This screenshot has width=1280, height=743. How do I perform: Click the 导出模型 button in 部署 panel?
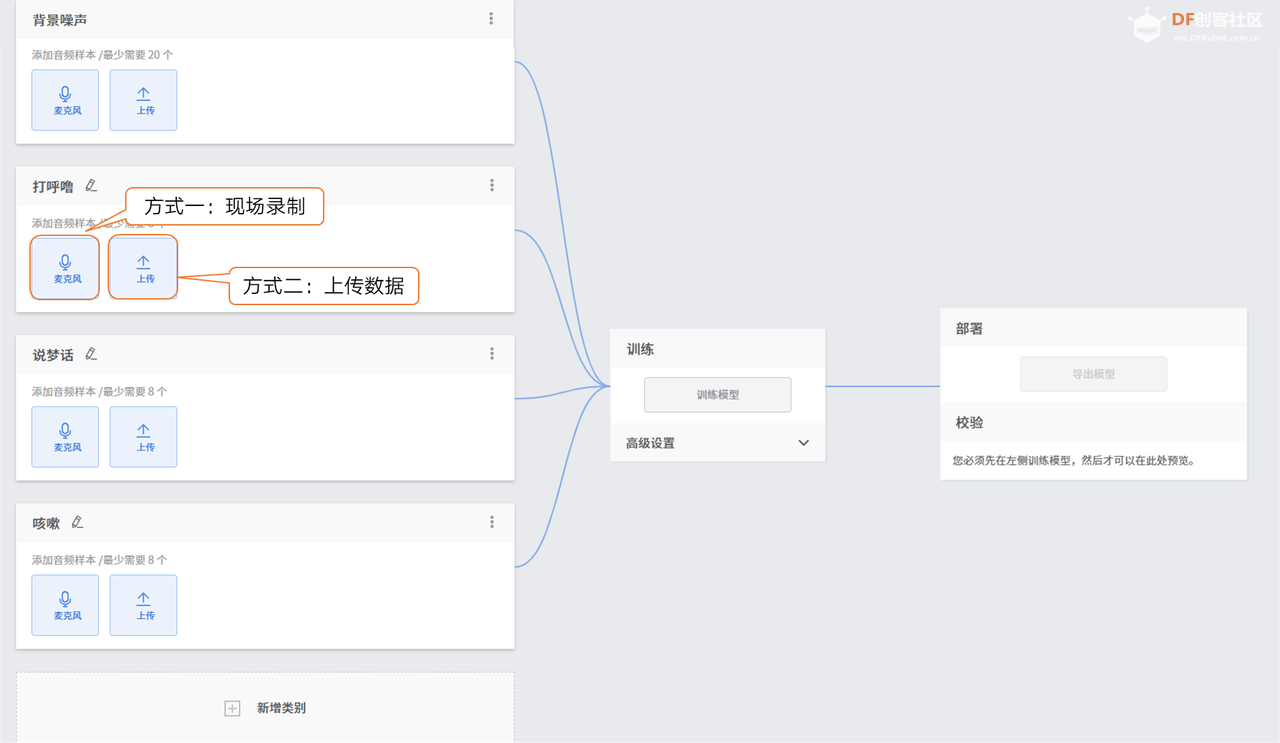point(1093,374)
